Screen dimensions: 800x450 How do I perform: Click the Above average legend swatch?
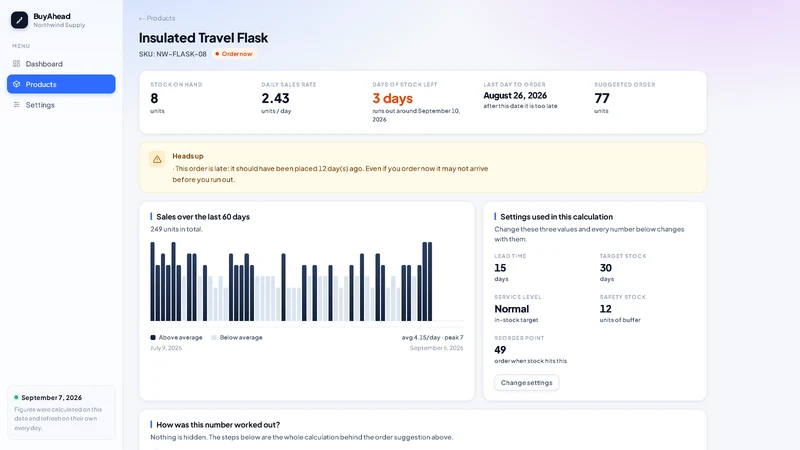tap(153, 337)
